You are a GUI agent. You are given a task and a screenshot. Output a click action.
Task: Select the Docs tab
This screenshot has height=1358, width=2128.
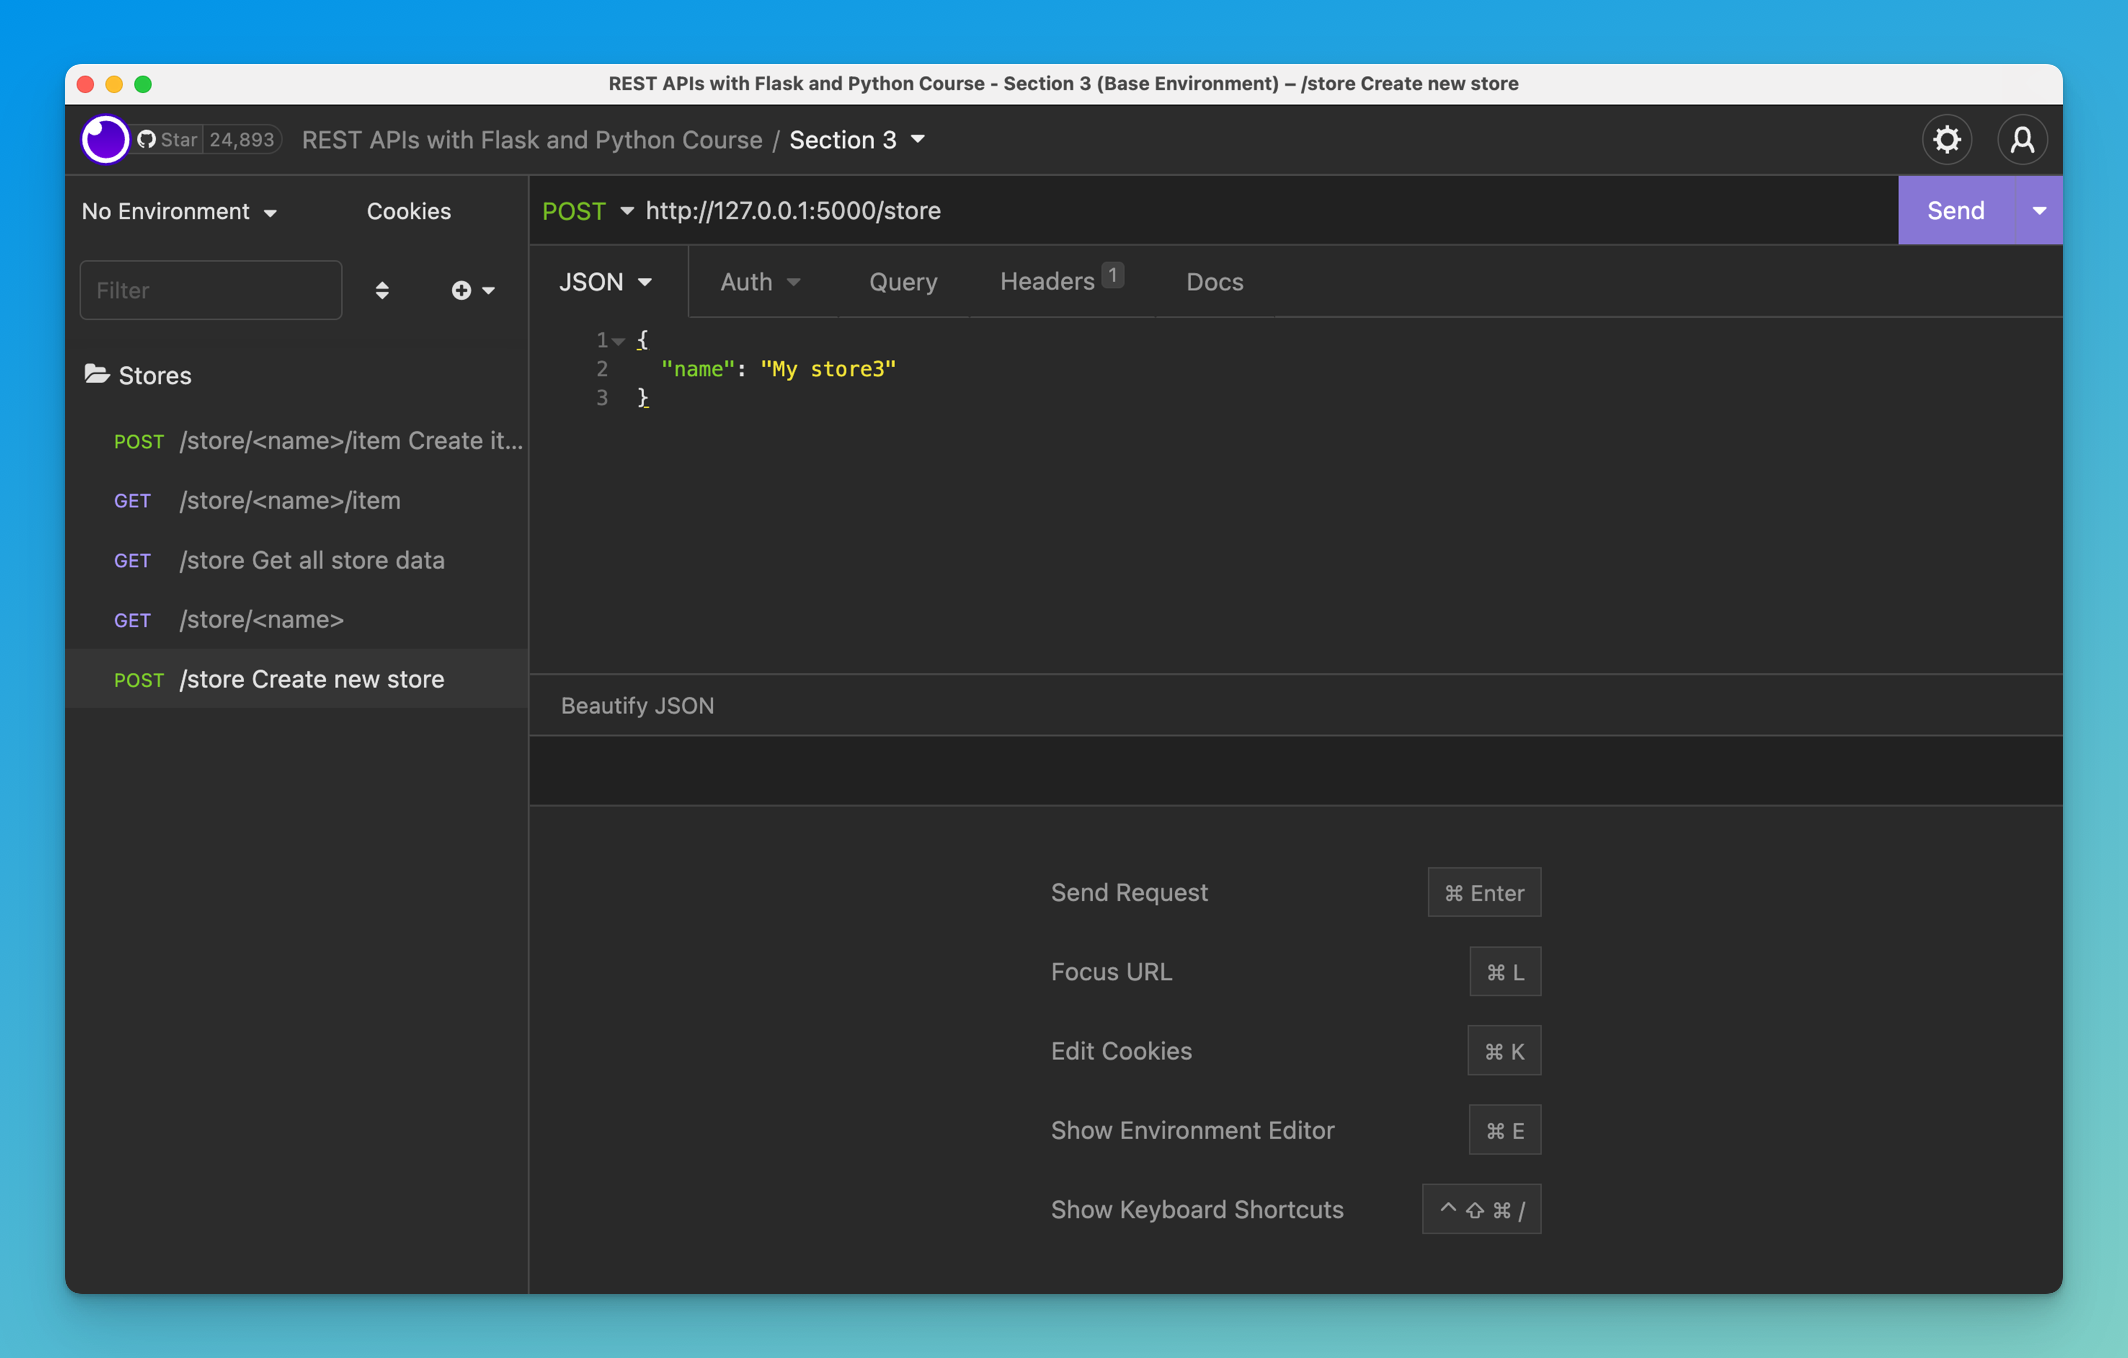(1213, 281)
